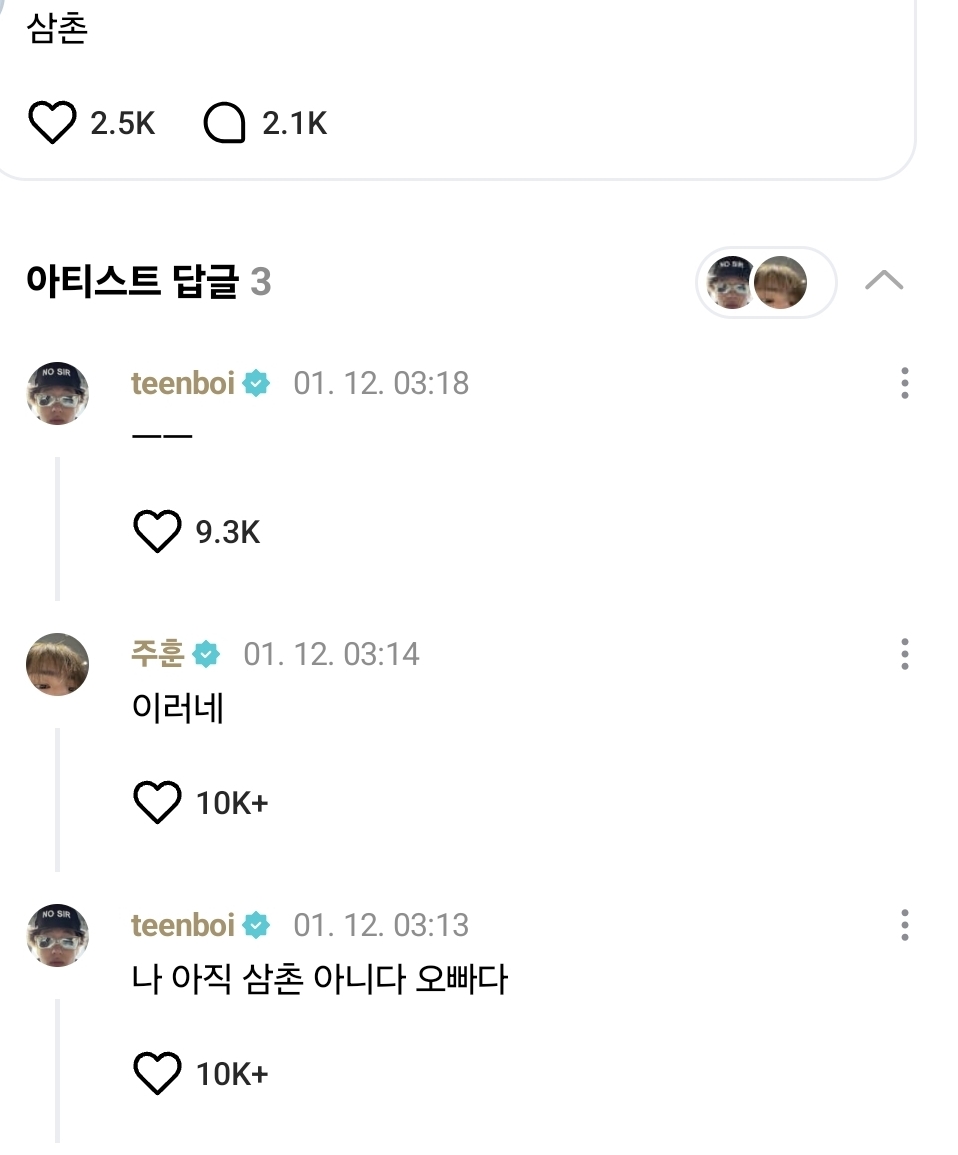
Task: Open 주훈's profile picture
Action: coord(57,665)
